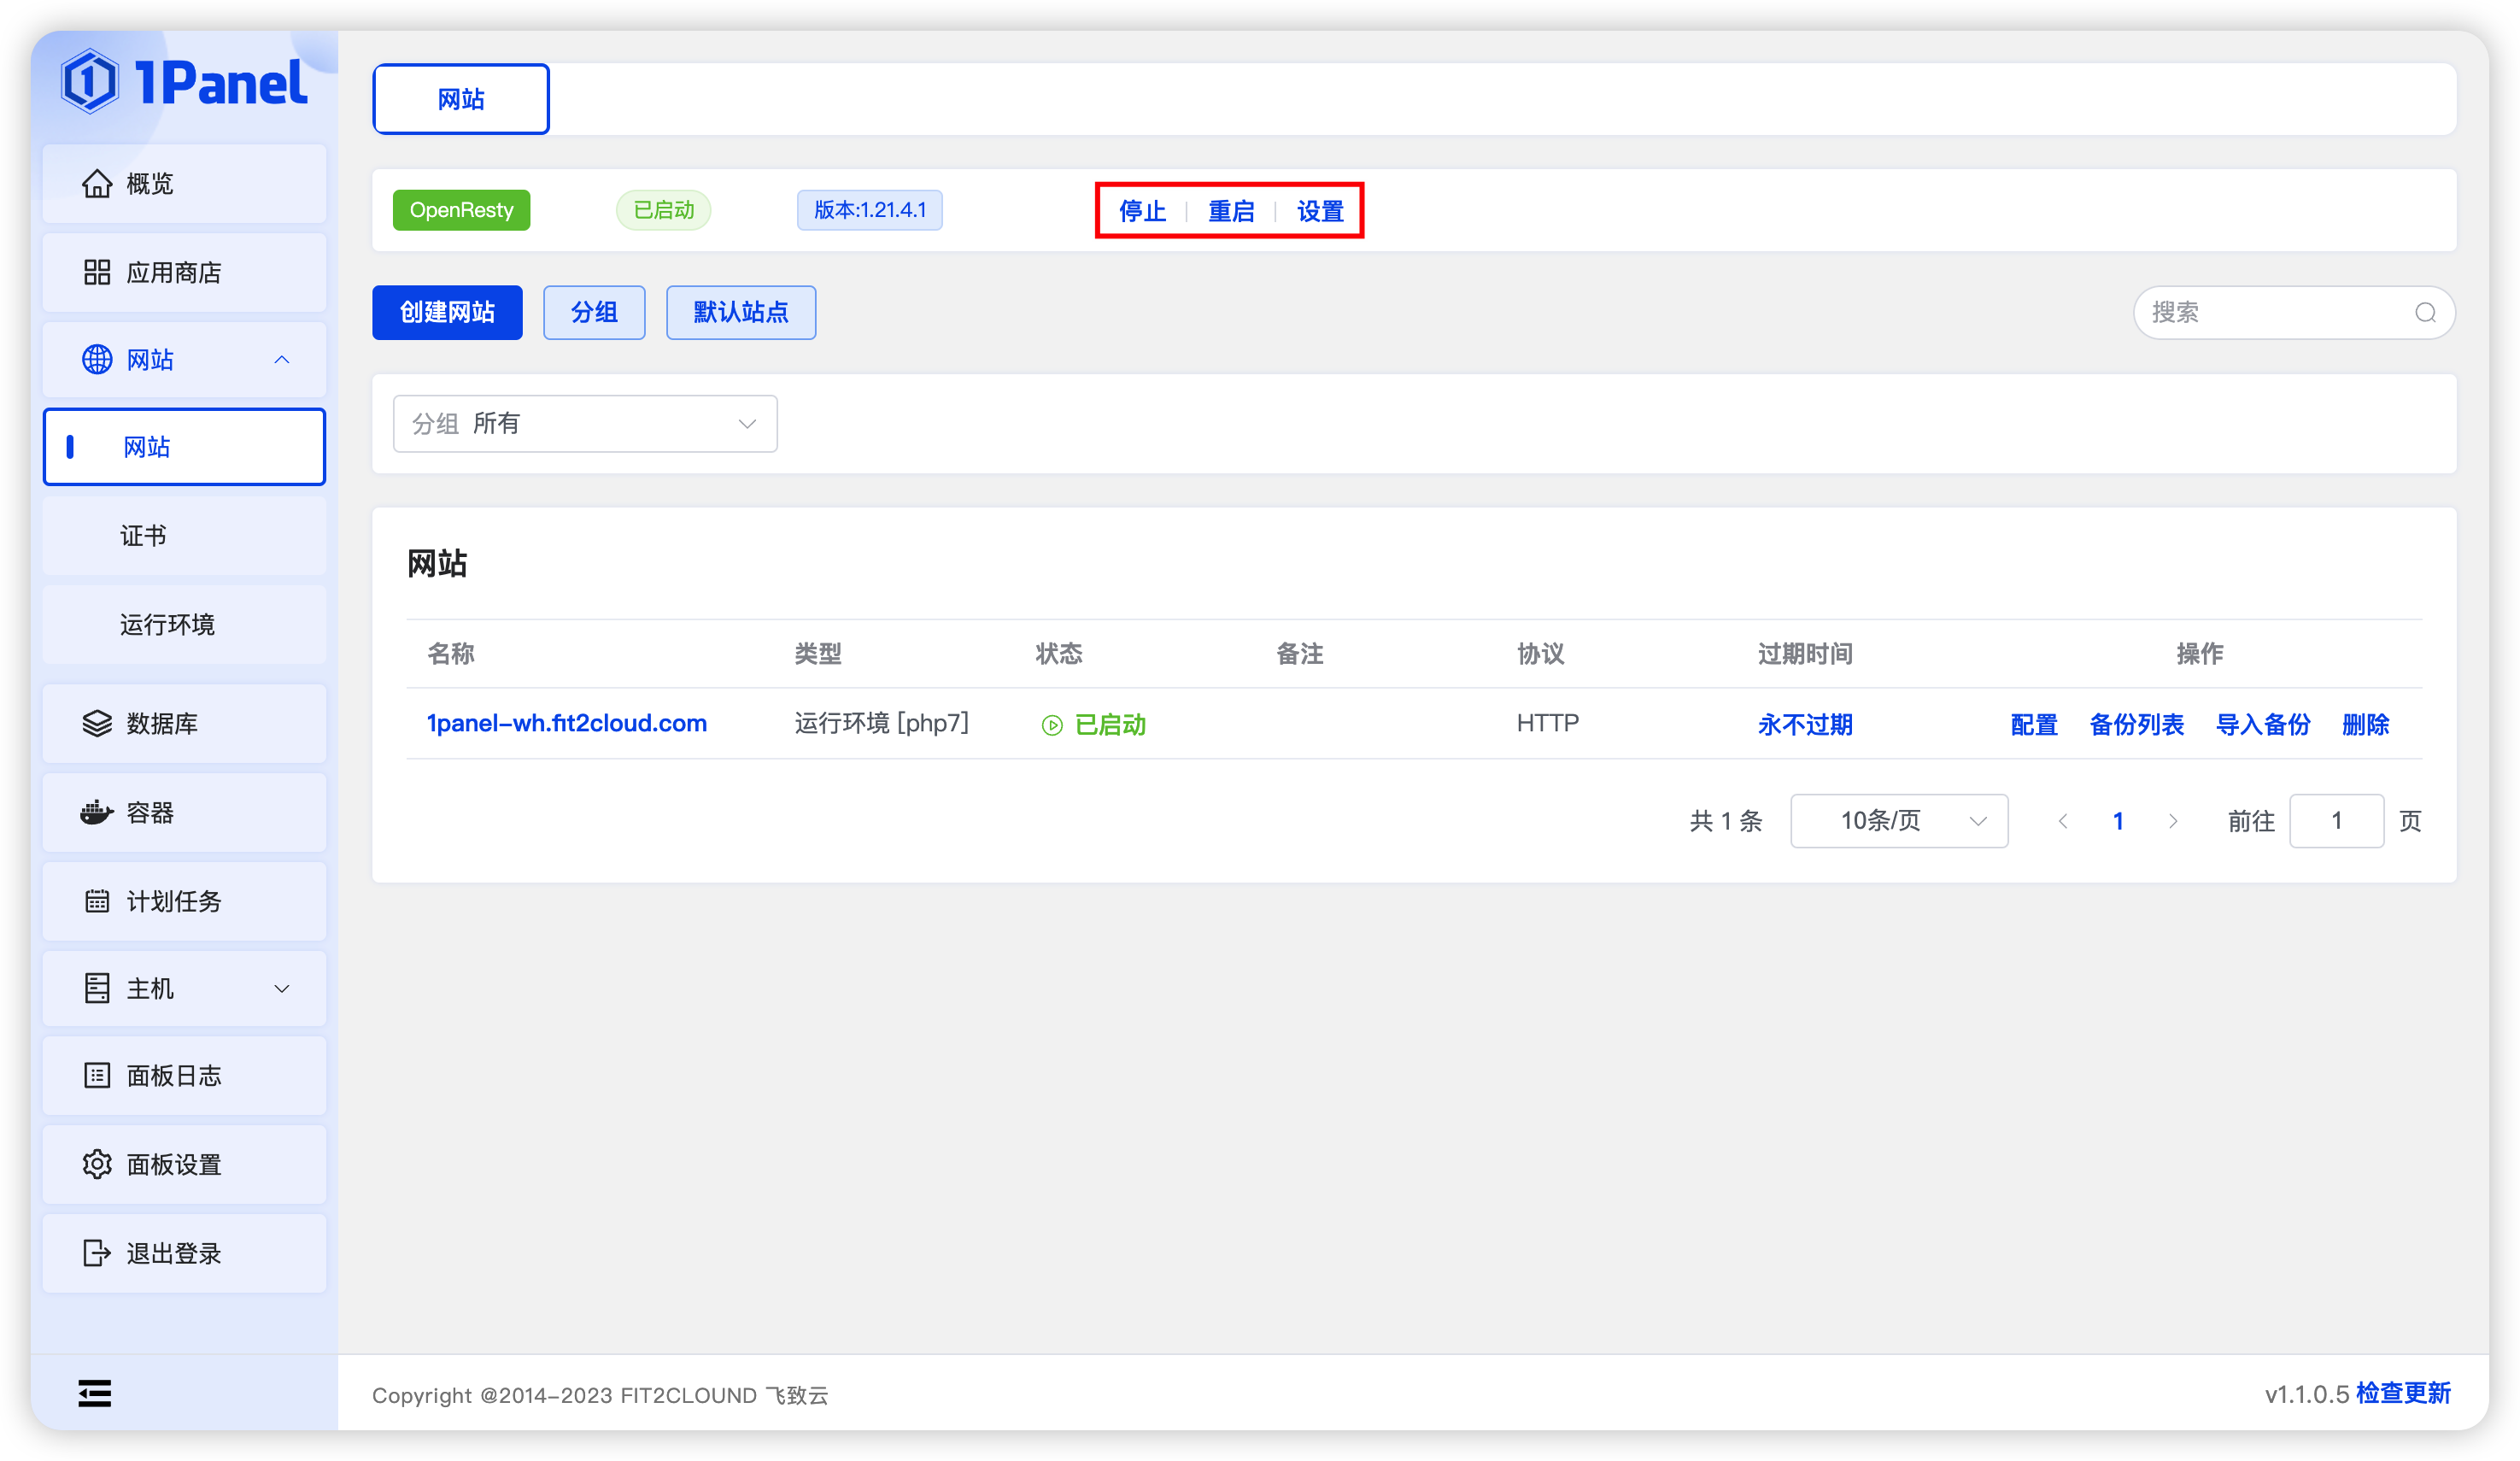Open the 应用商店 grid icon

97,272
